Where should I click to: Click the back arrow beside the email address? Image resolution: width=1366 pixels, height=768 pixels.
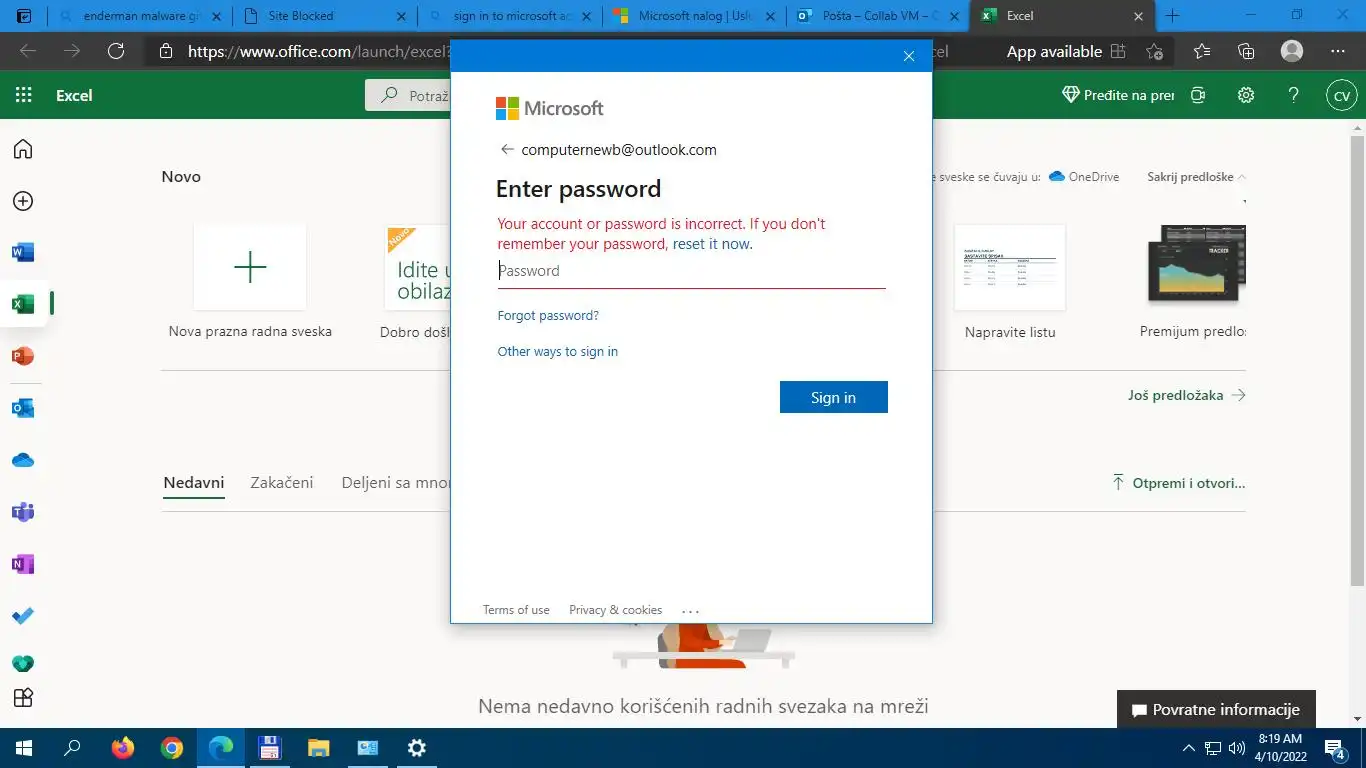pos(507,149)
